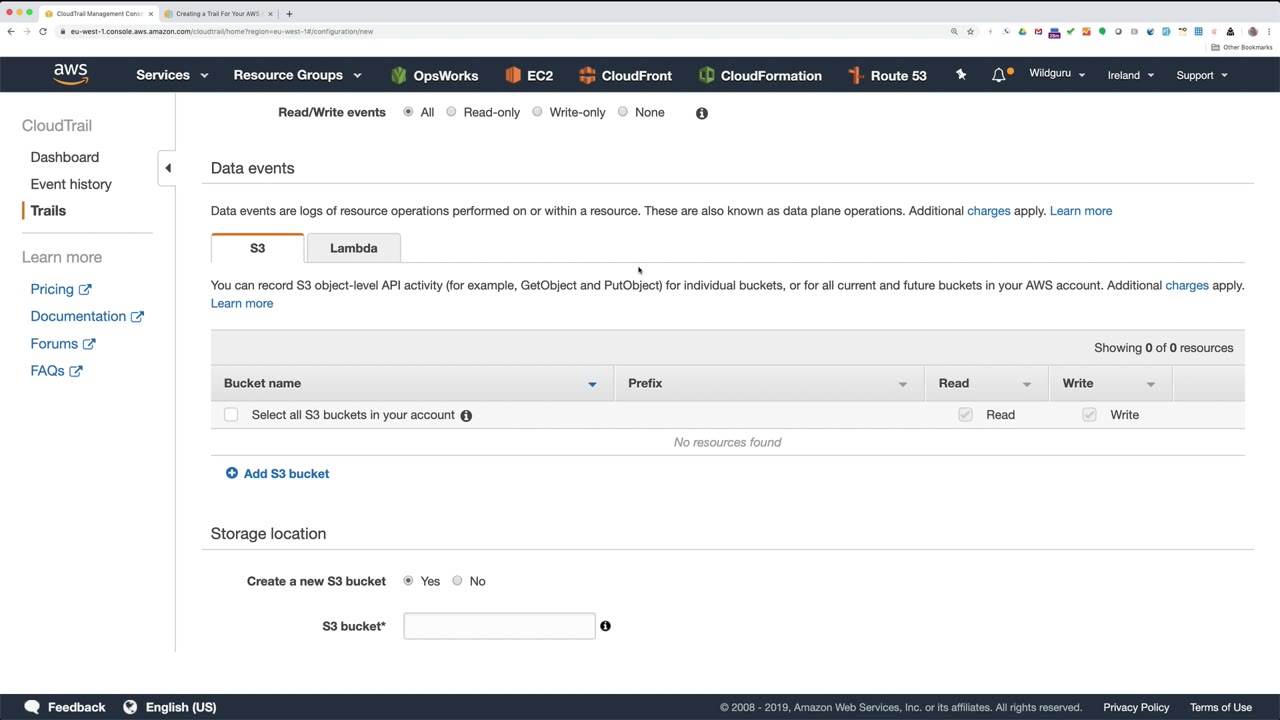
Task: Open the Privacy Policy link
Action: tap(1136, 707)
